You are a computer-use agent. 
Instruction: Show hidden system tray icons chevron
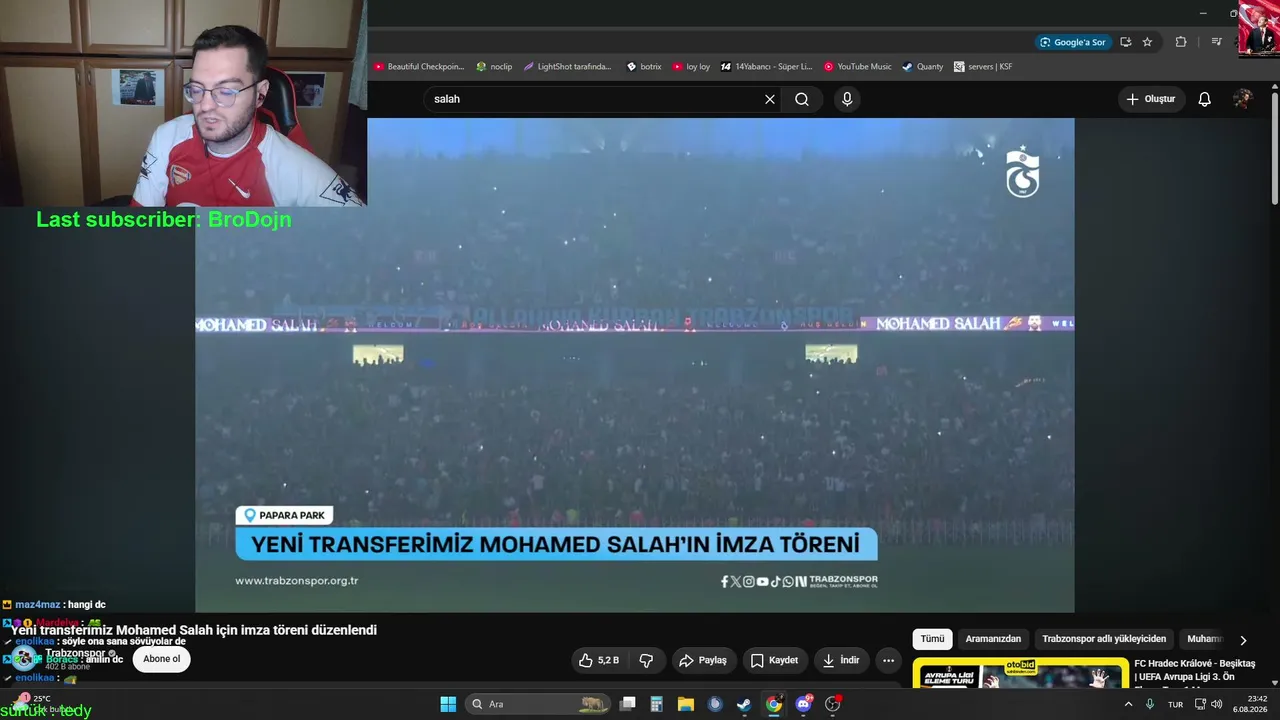1128,704
